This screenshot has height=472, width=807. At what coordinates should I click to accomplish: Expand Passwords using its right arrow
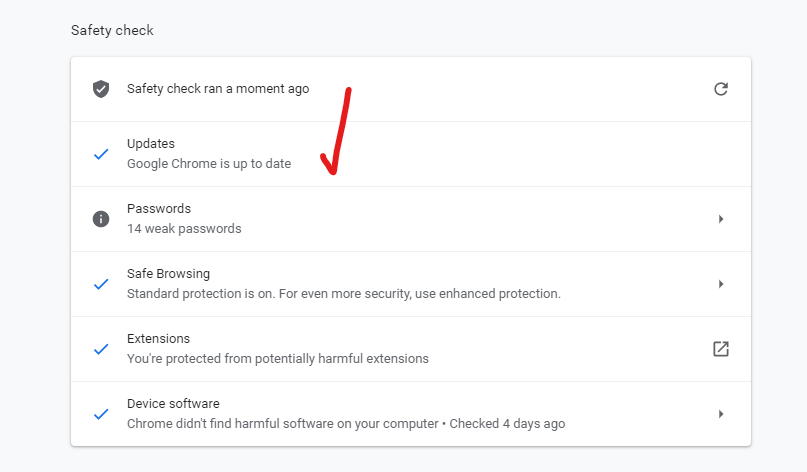click(x=721, y=219)
